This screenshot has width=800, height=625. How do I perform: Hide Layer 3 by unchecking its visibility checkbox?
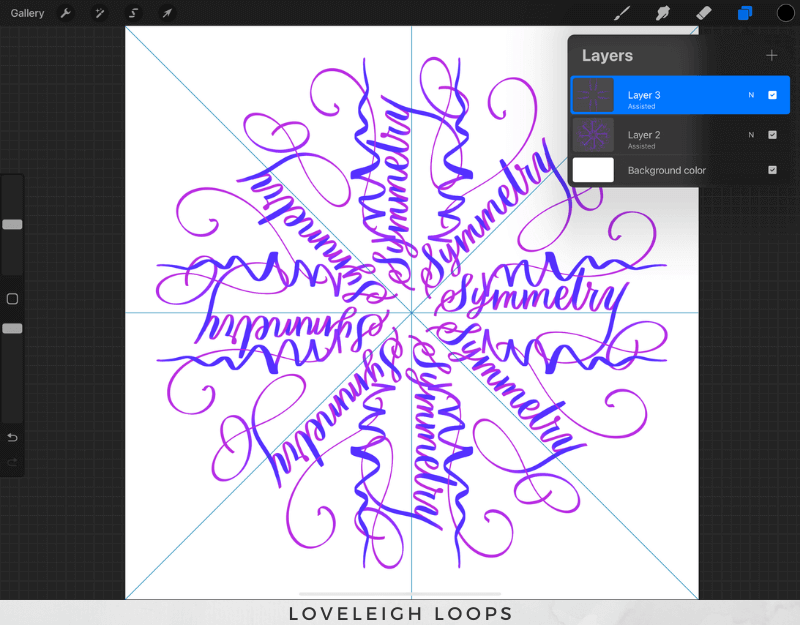[771, 94]
